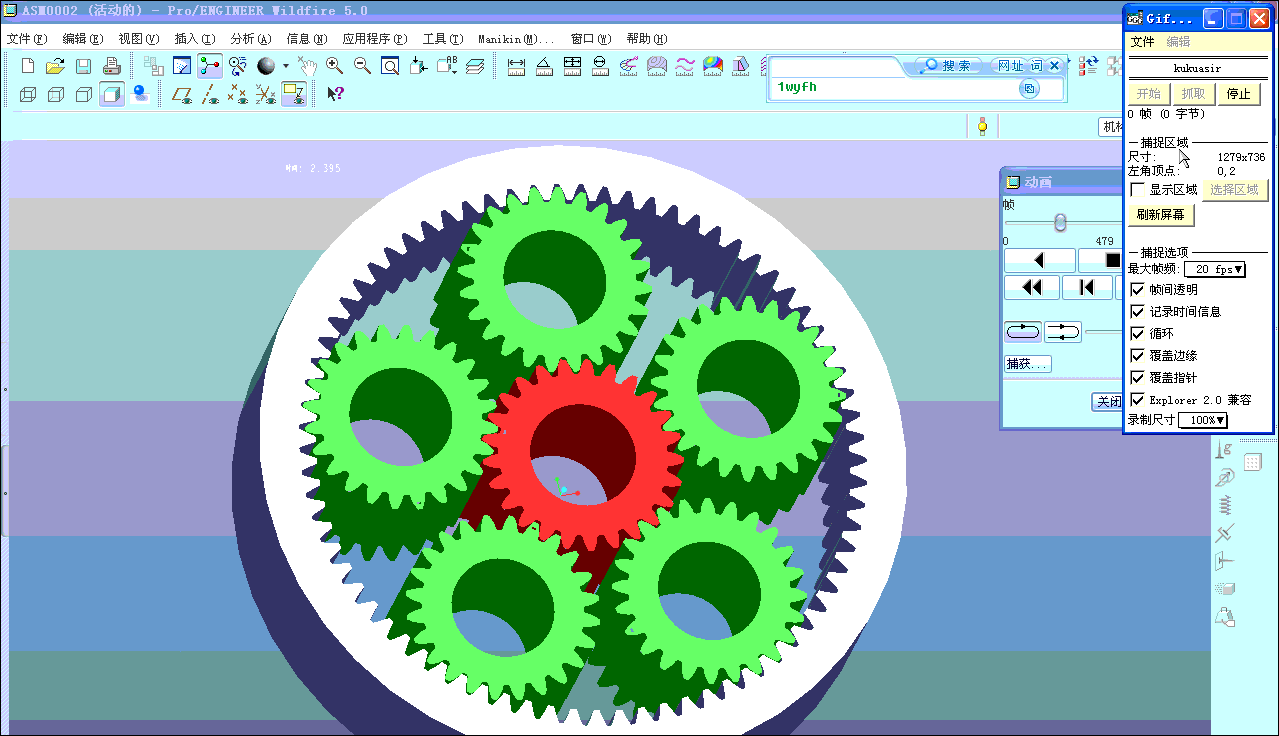Click the enhanced realism icon
The height and width of the screenshot is (736, 1279).
tap(140, 94)
